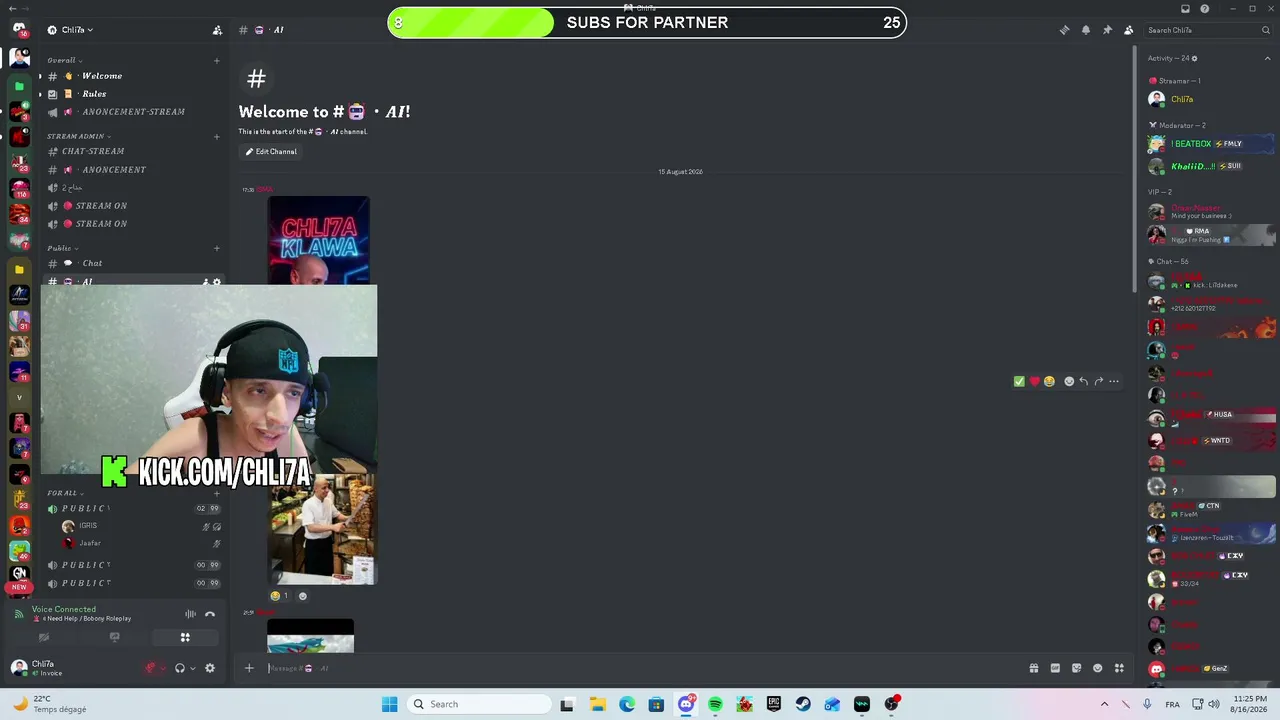Disconnect from voice with hang-up icon

click(x=210, y=614)
